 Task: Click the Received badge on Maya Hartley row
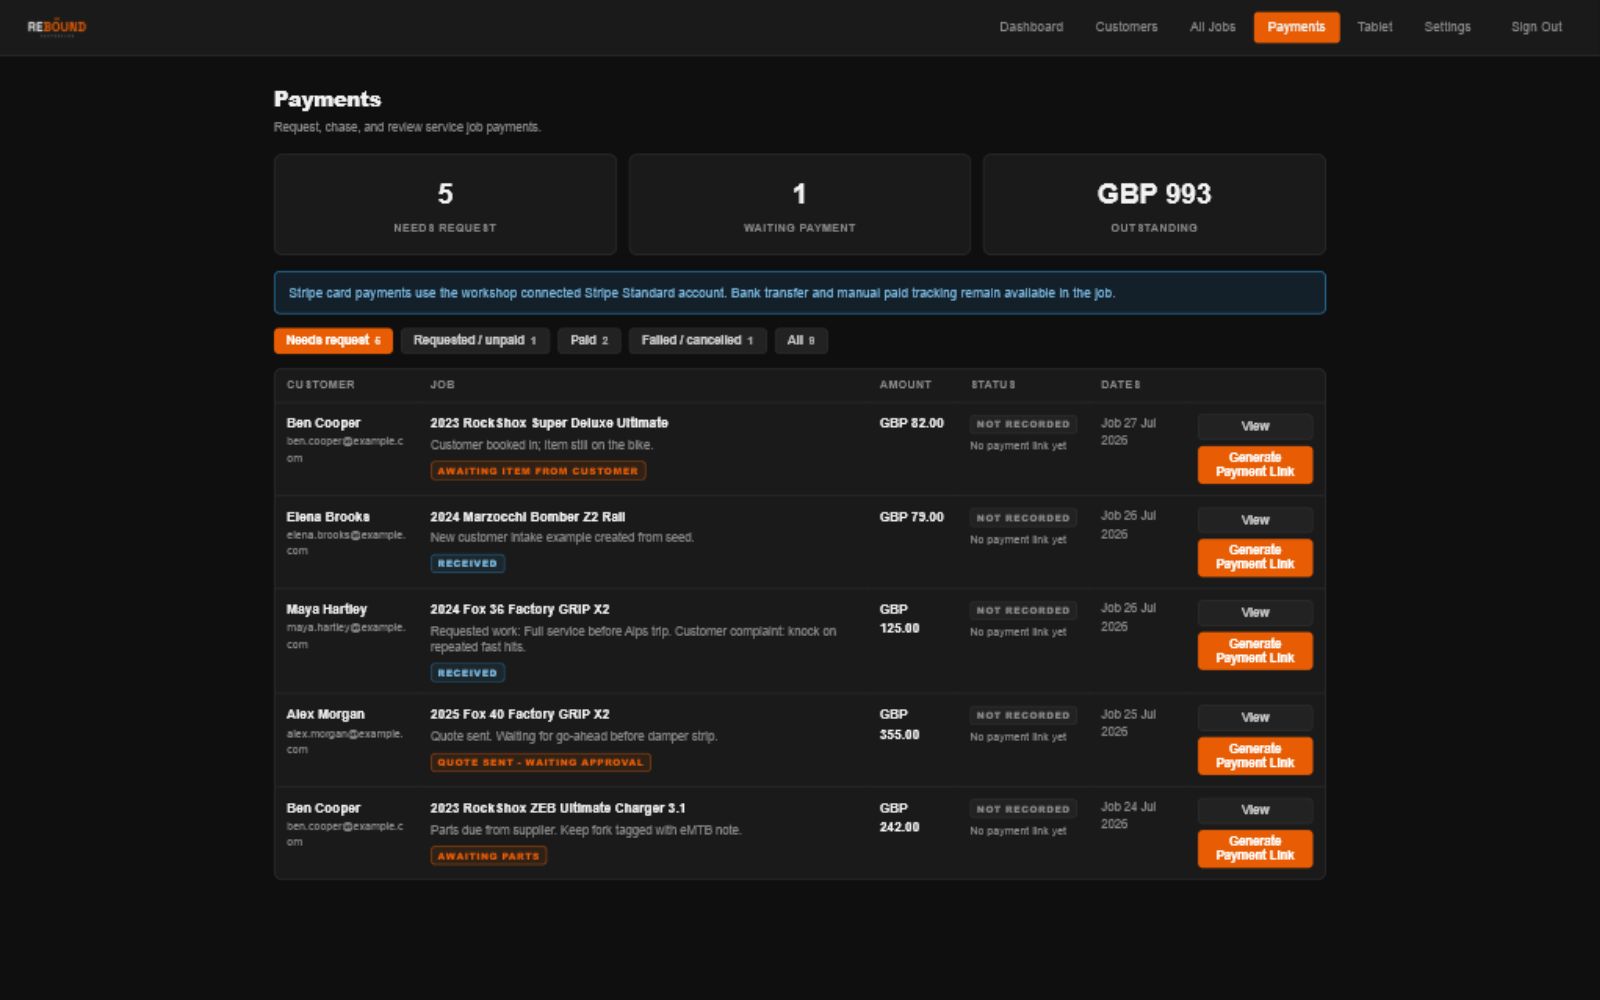pos(467,673)
